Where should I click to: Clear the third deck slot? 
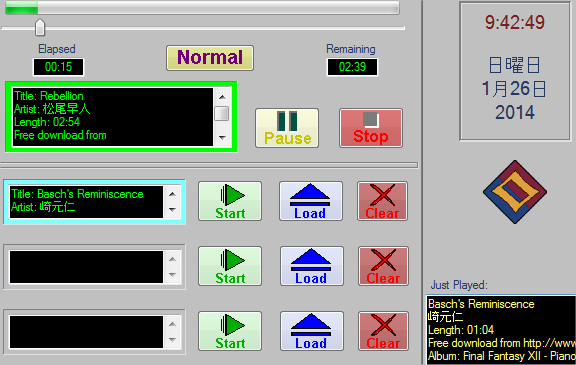point(383,331)
